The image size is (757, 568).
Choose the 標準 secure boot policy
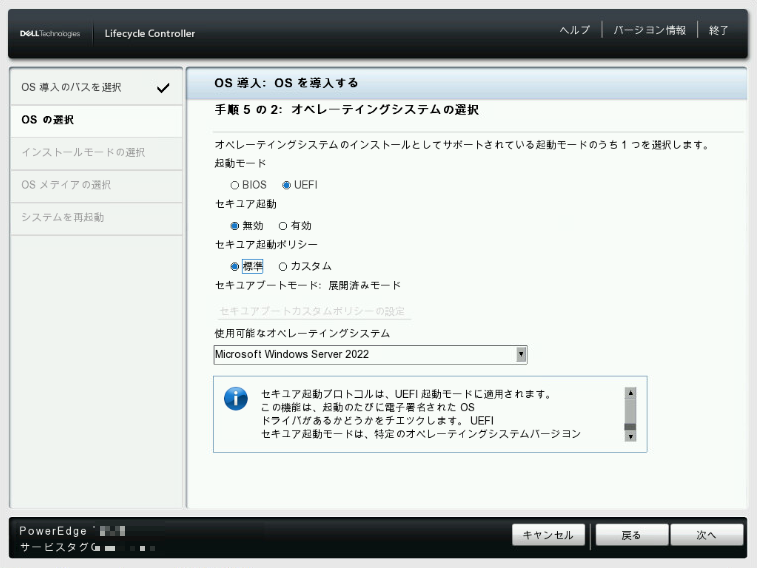[235, 266]
